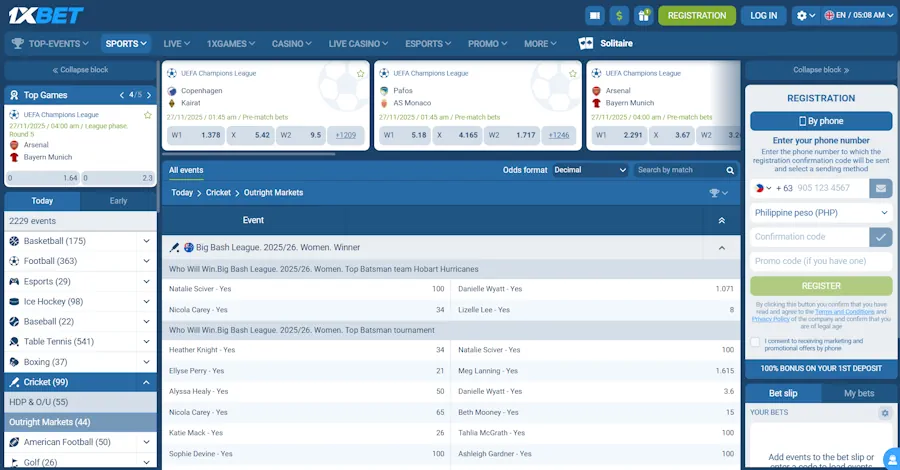Select the All events tab
This screenshot has width=900, height=470.
click(x=186, y=170)
